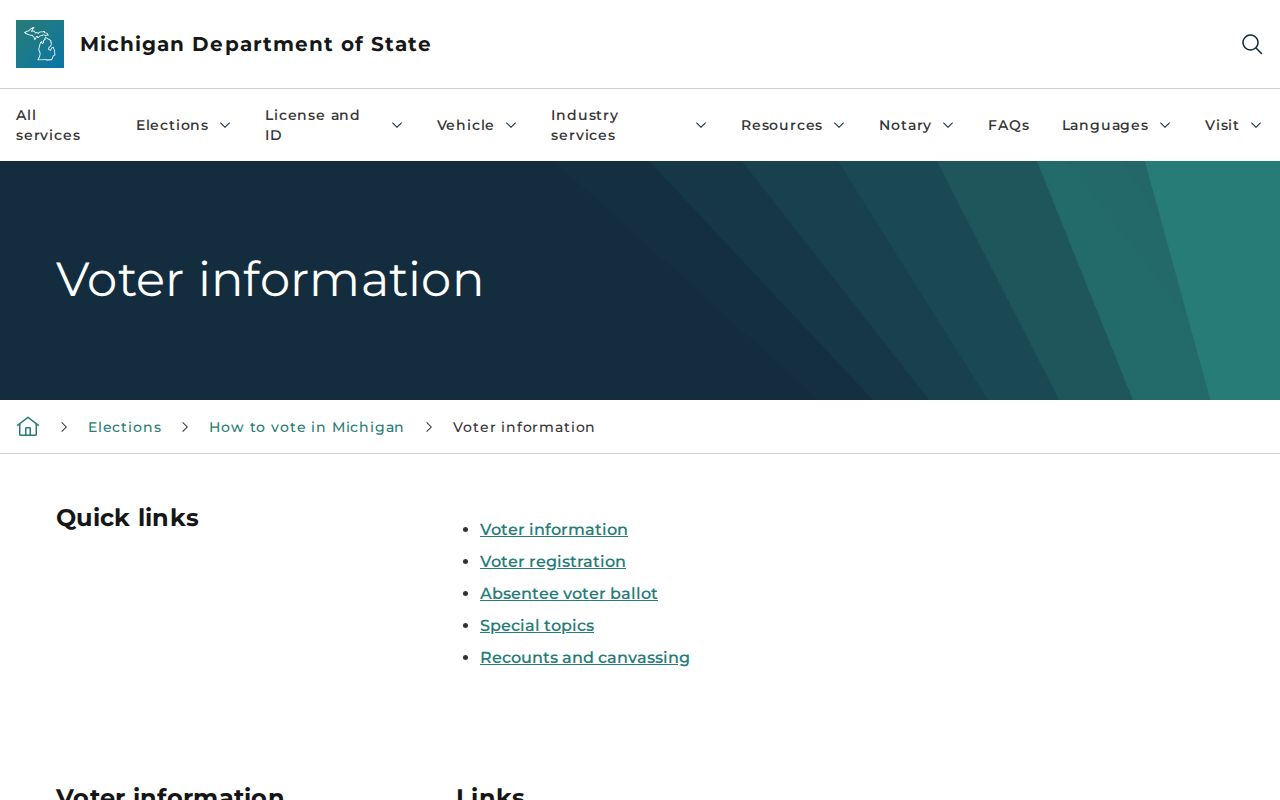Screen dimensions: 1280x800
Task: Open All services in the navigation
Action: [x=48, y=125]
